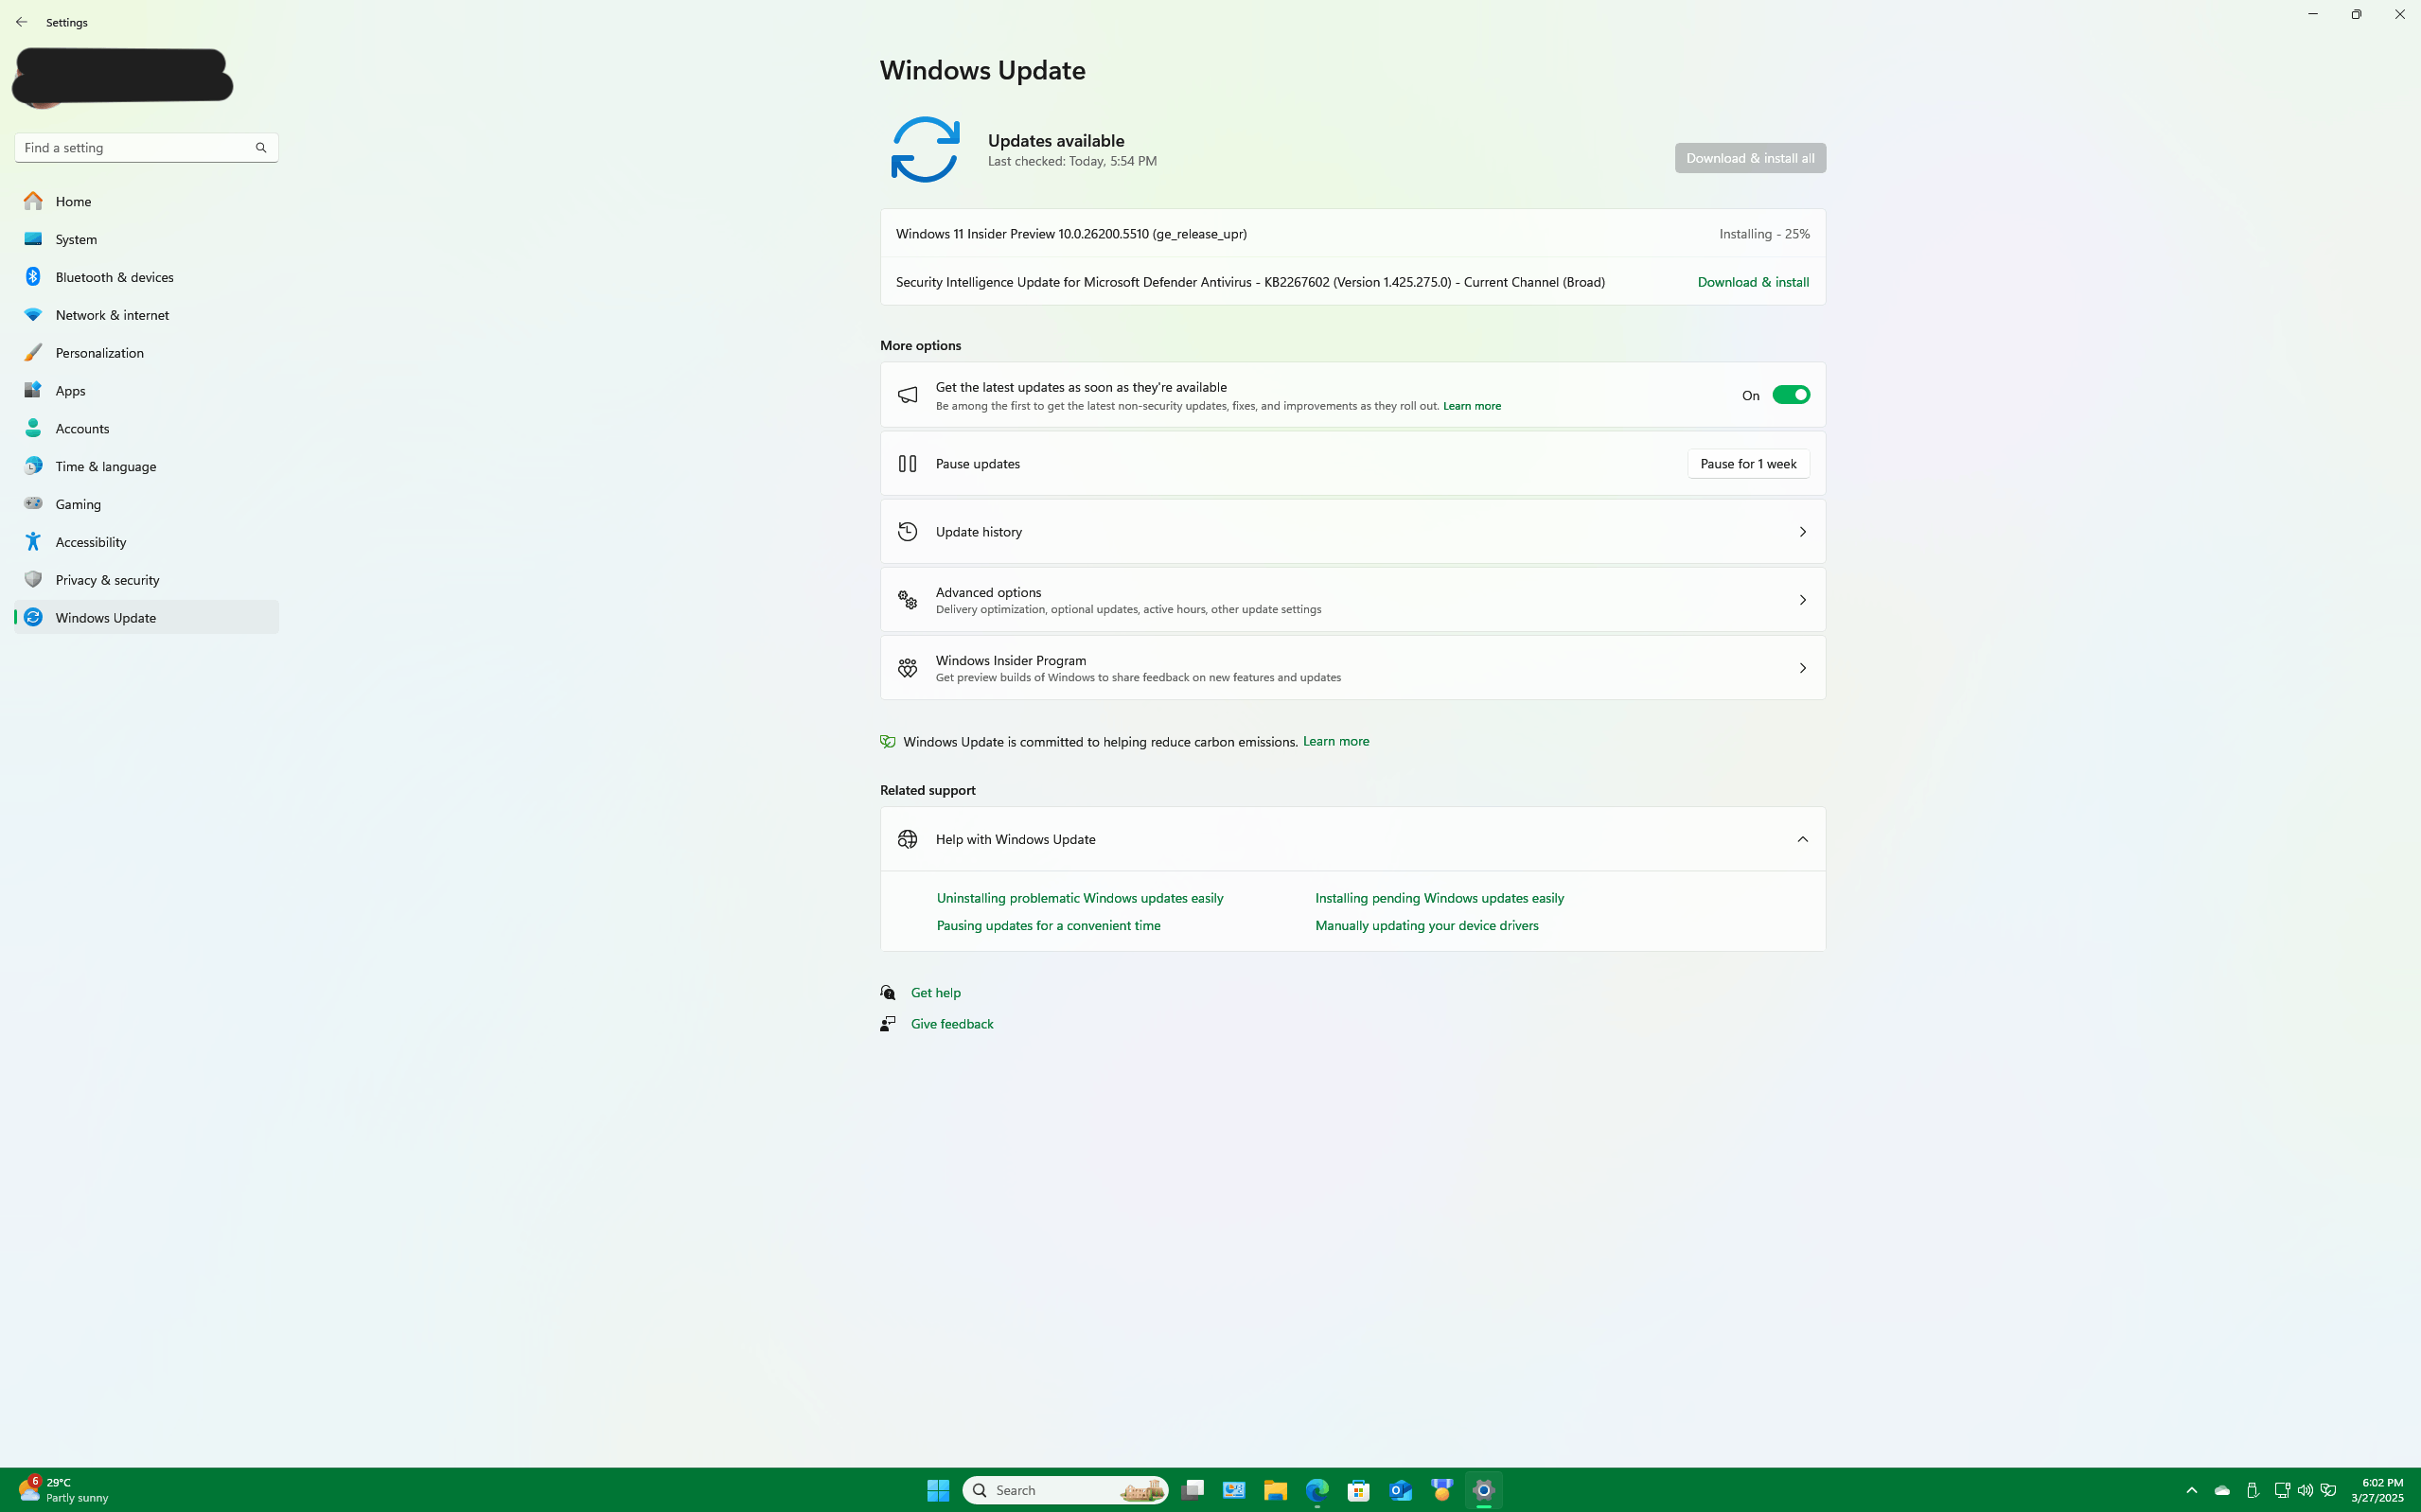
Task: Collapse Help with Windows Update section
Action: click(1802, 839)
